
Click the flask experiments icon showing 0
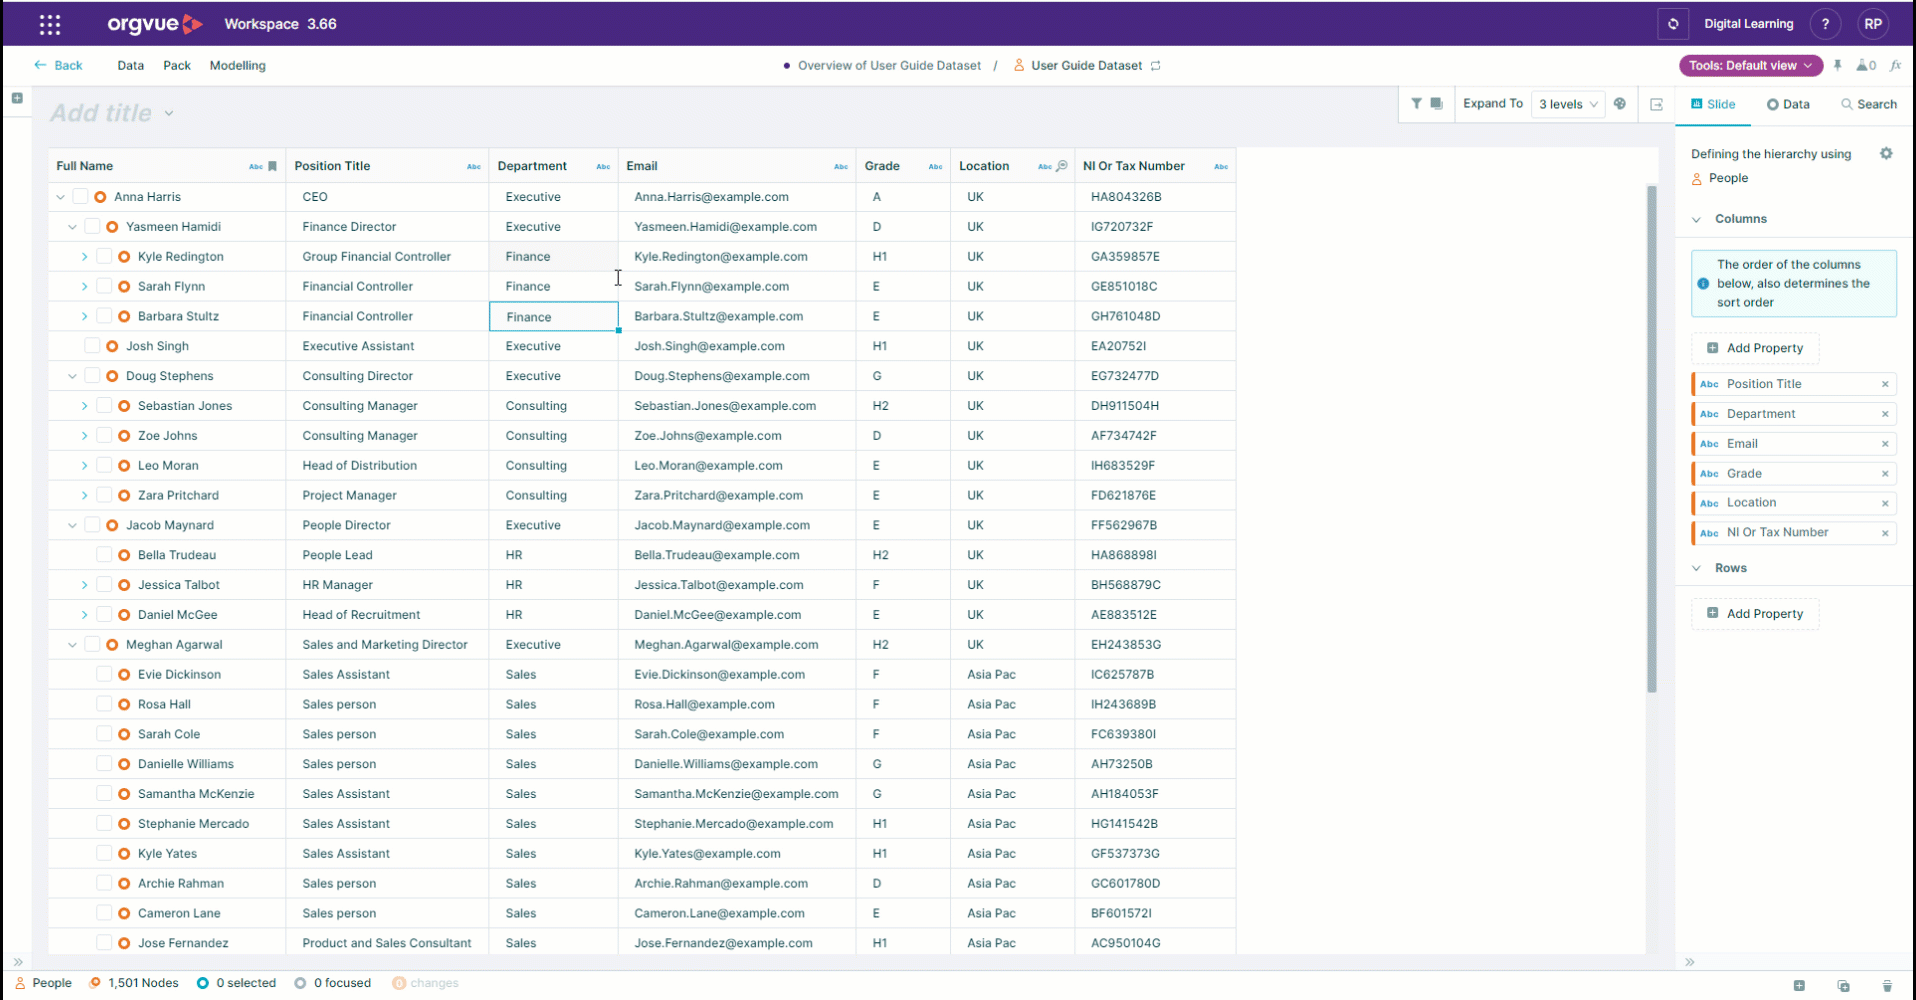[x=1866, y=65]
